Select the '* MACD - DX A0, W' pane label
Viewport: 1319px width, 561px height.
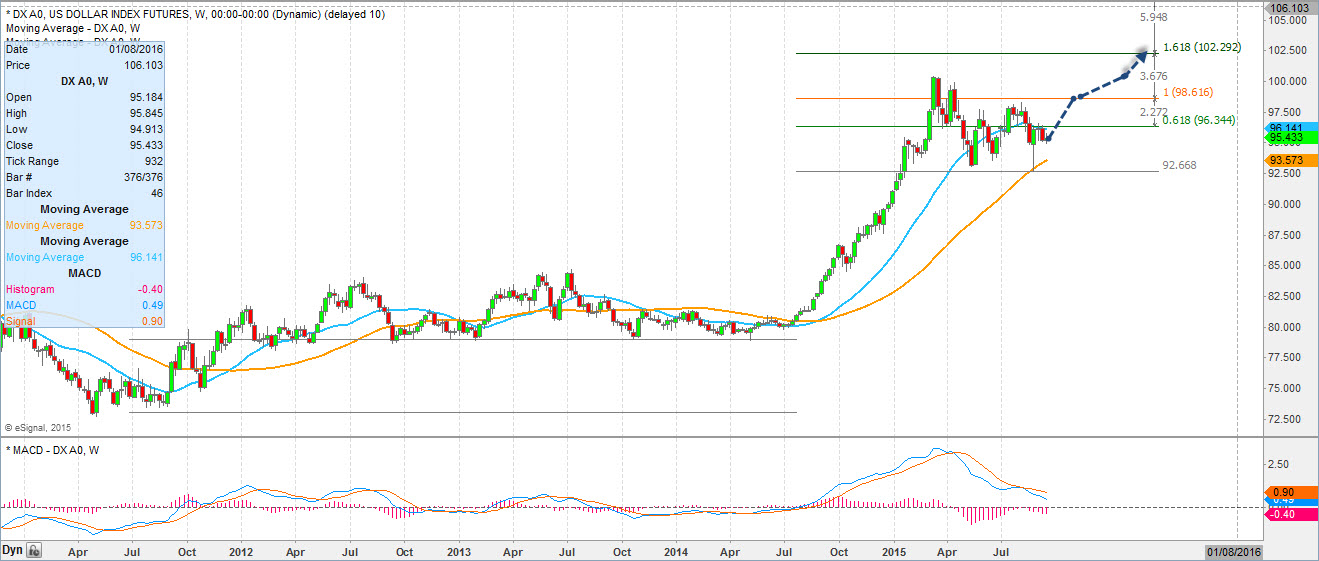(x=53, y=449)
